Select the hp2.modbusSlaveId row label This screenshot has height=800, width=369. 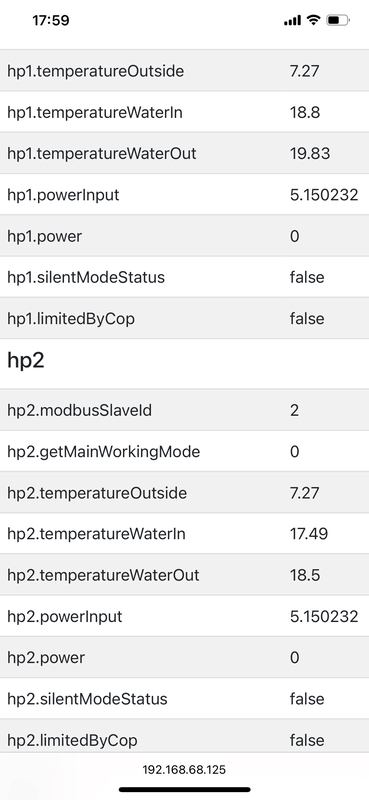80,410
